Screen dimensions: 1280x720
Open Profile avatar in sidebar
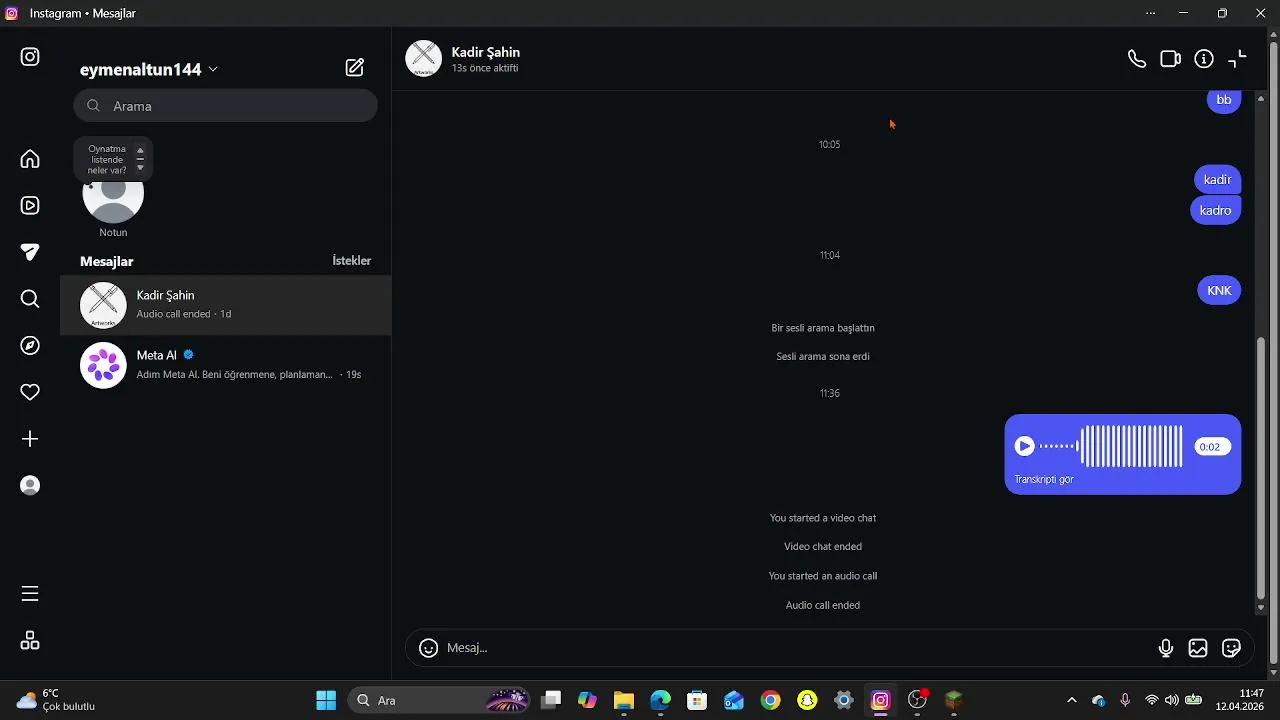[x=30, y=485]
